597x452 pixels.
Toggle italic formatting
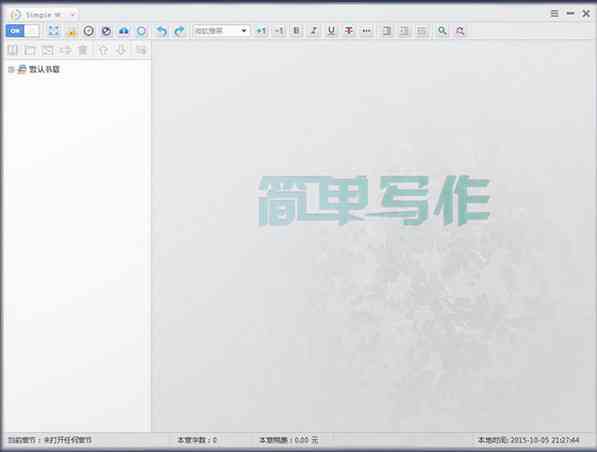pos(314,31)
